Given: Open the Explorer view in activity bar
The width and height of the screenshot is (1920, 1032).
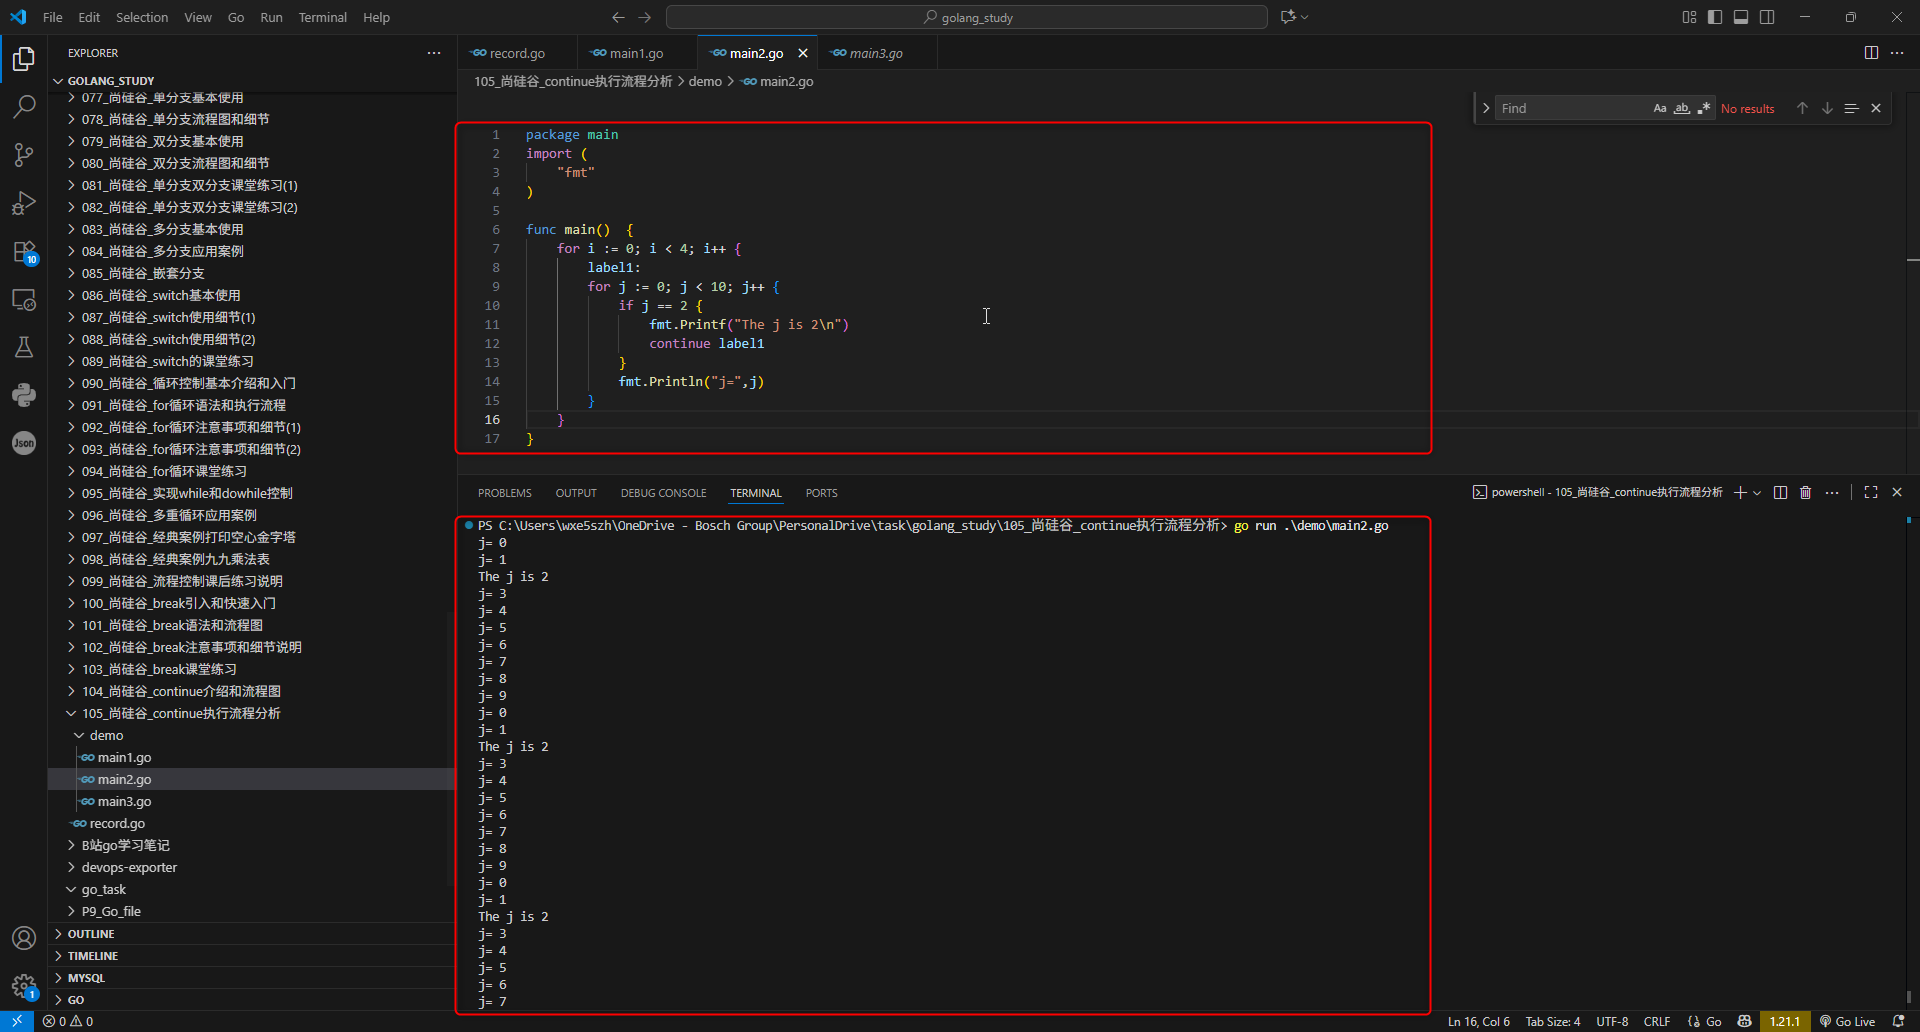Looking at the screenshot, I should [x=24, y=59].
